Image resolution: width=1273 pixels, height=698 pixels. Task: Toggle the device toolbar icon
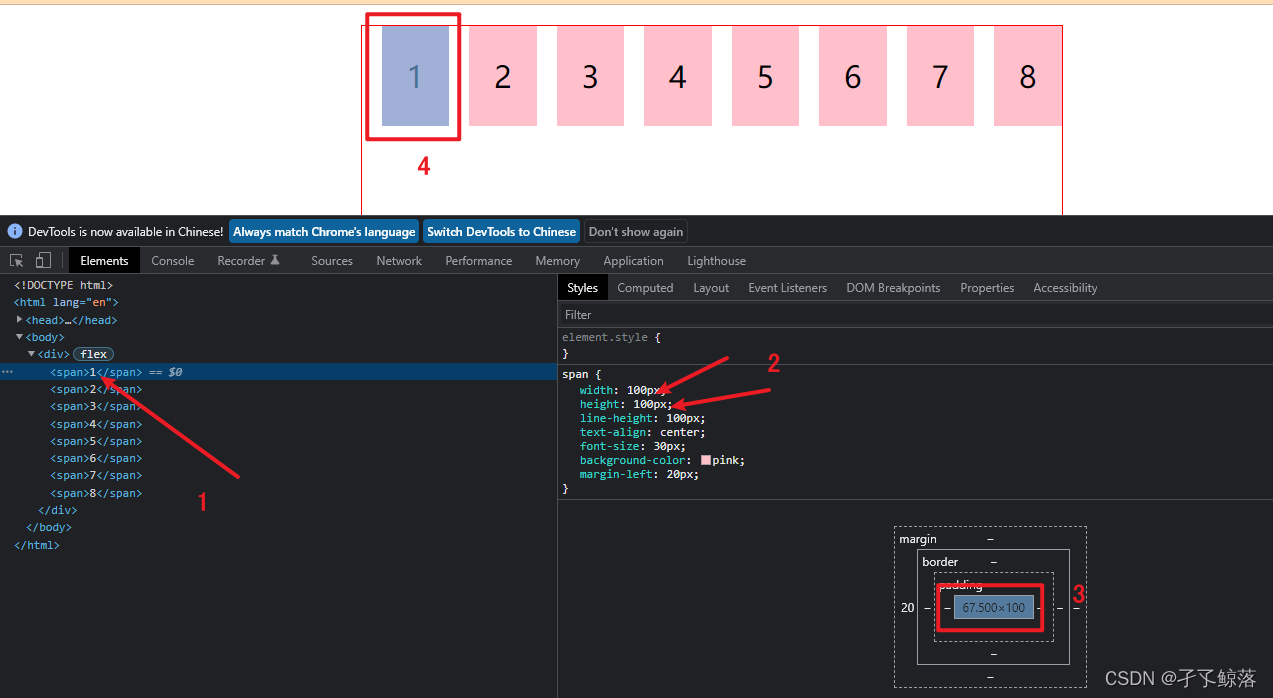click(43, 260)
